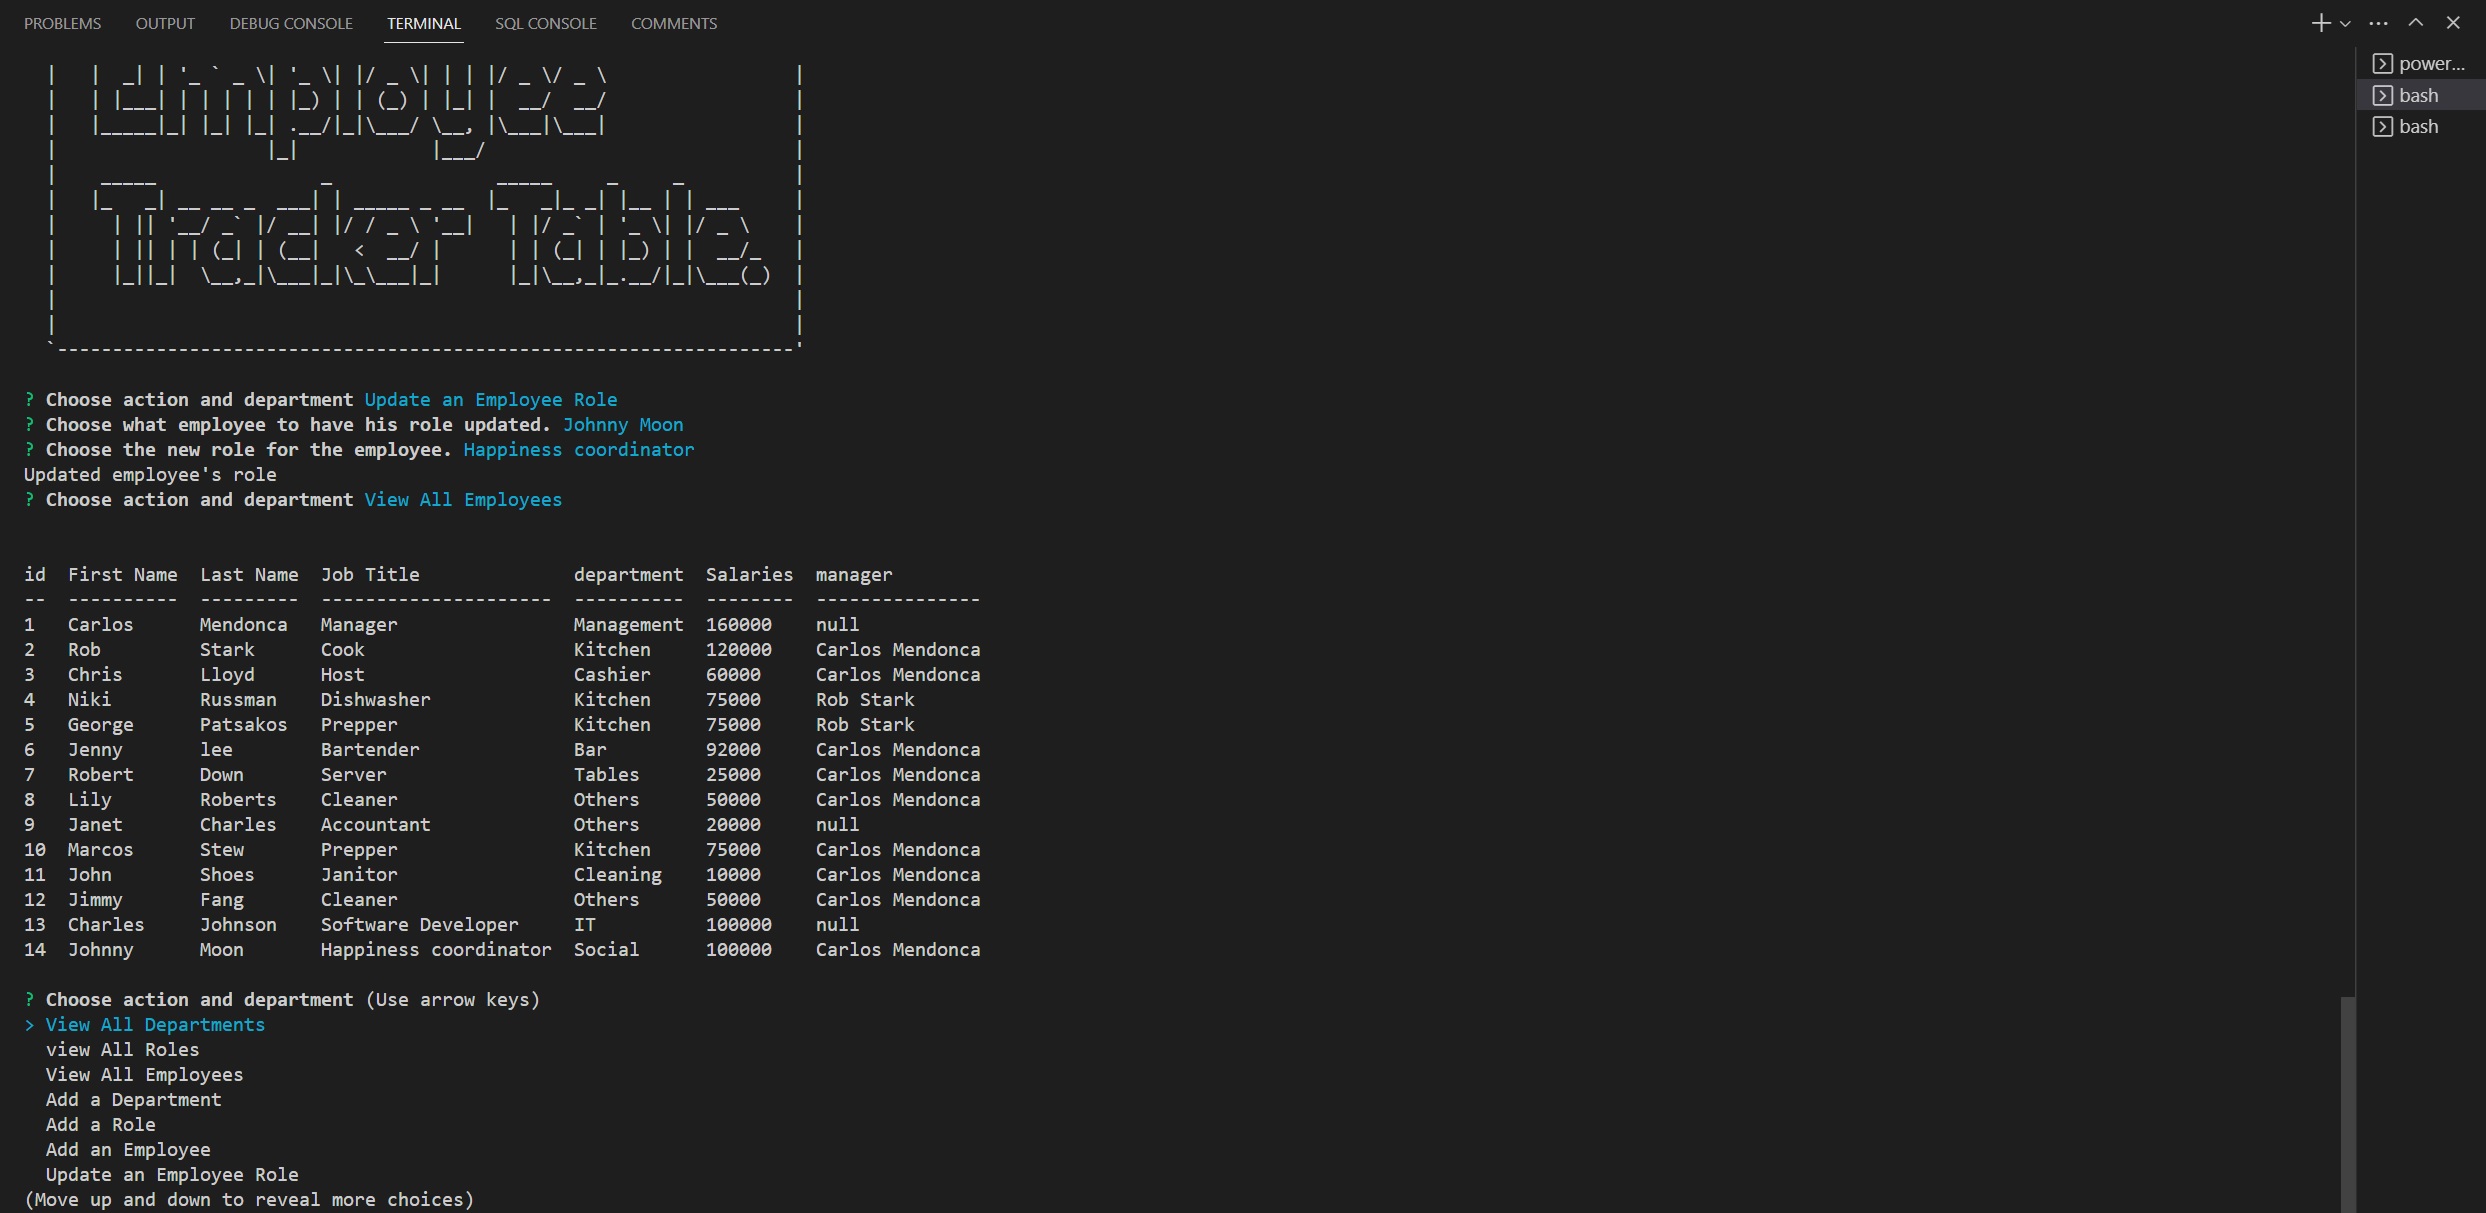The image size is (2486, 1213).
Task: Click the highlighted bash terminal's icon
Action: pos(2383,95)
